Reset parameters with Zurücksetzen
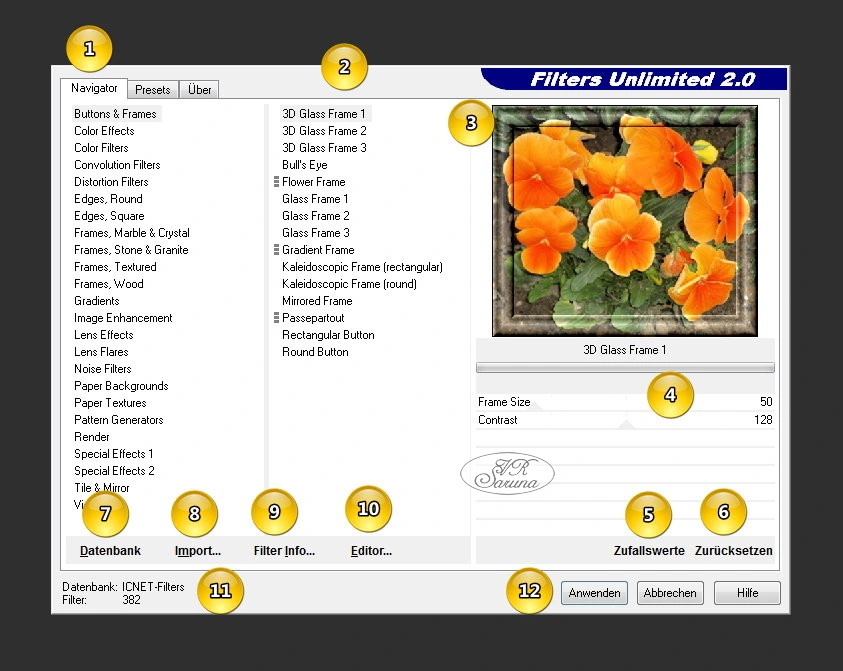Screen dimensions: 843x671 point(733,551)
